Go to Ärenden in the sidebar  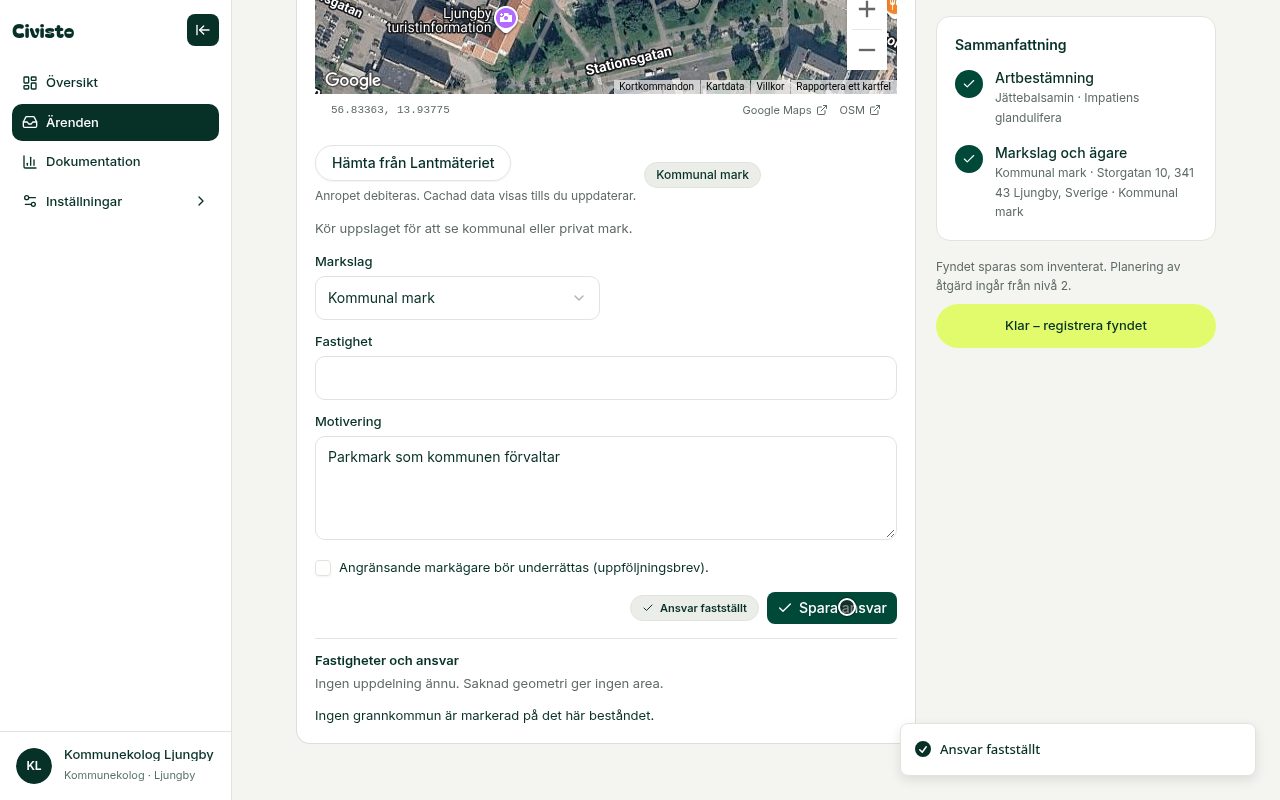(115, 122)
